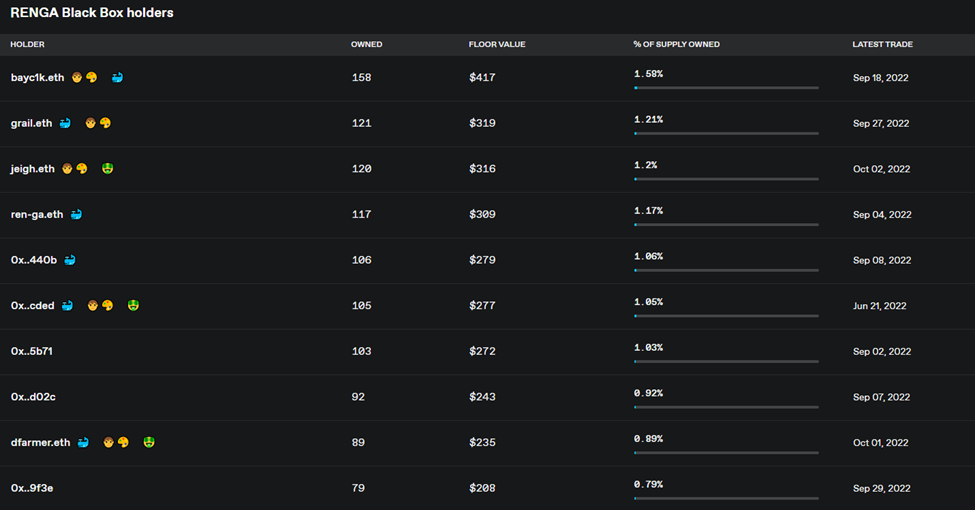Click the 0.79% supply progress bar
This screenshot has height=510, width=975.
[x=726, y=498]
